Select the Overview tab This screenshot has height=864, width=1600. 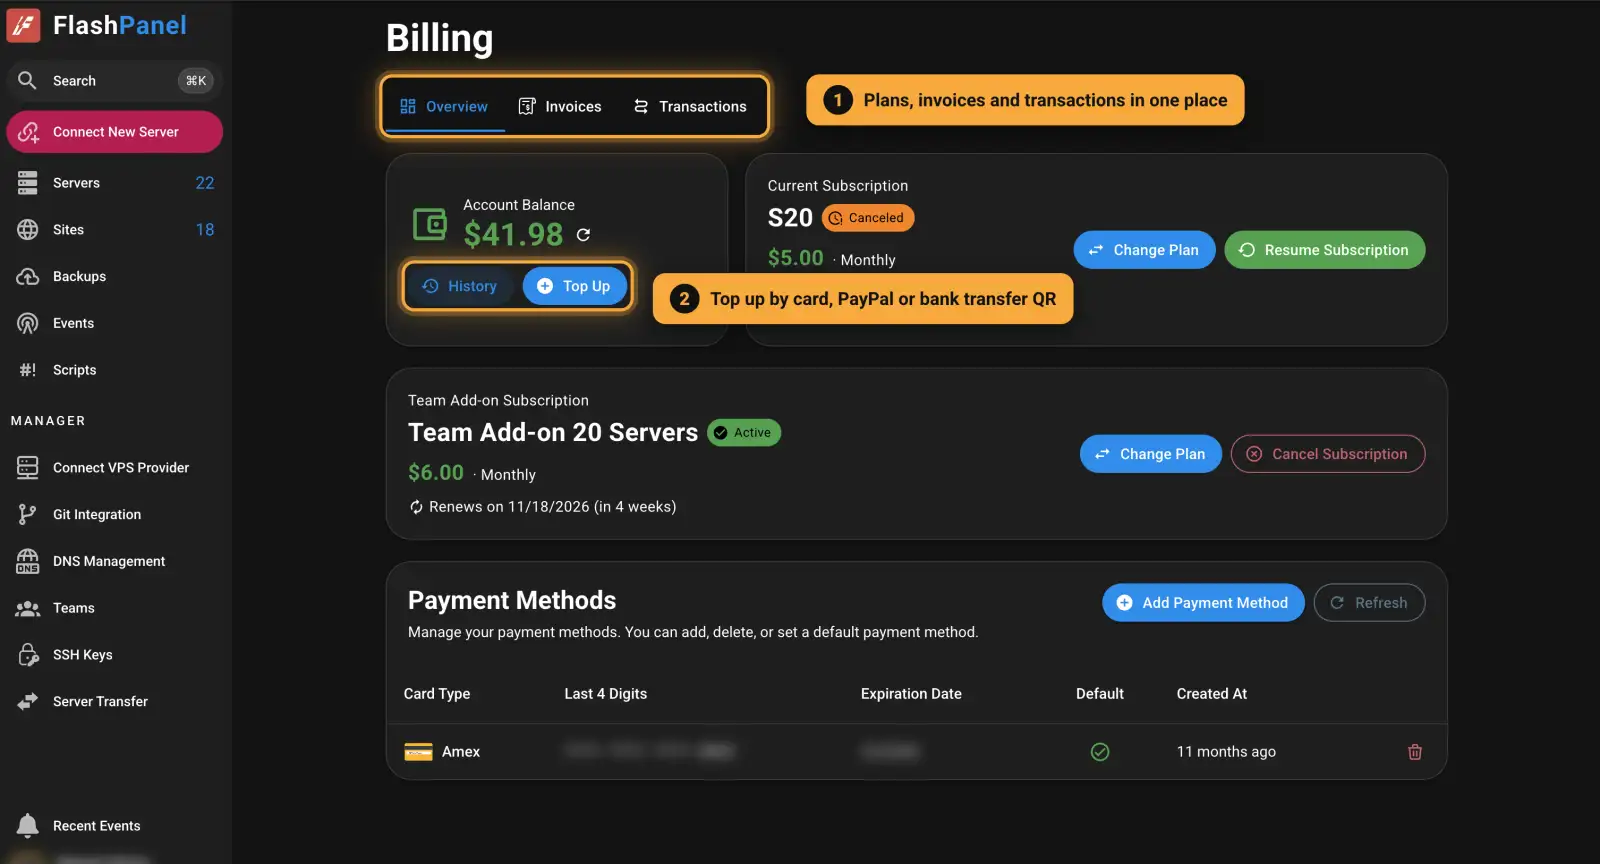(x=444, y=106)
